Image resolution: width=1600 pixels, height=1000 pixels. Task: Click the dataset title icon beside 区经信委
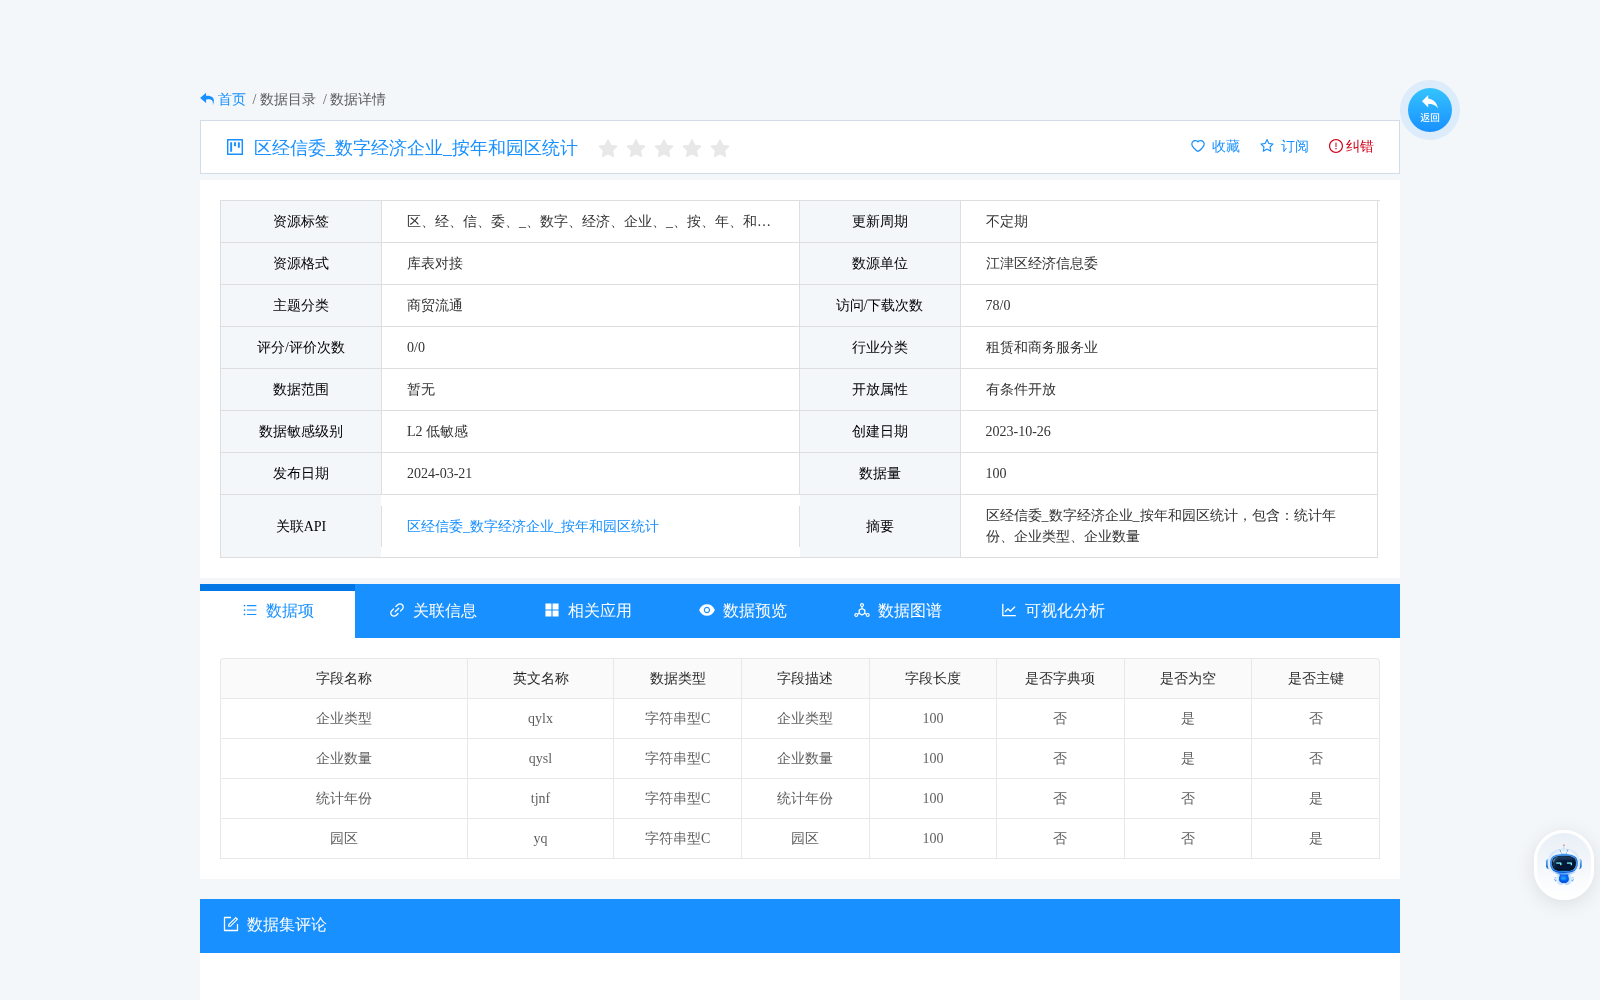(x=235, y=147)
